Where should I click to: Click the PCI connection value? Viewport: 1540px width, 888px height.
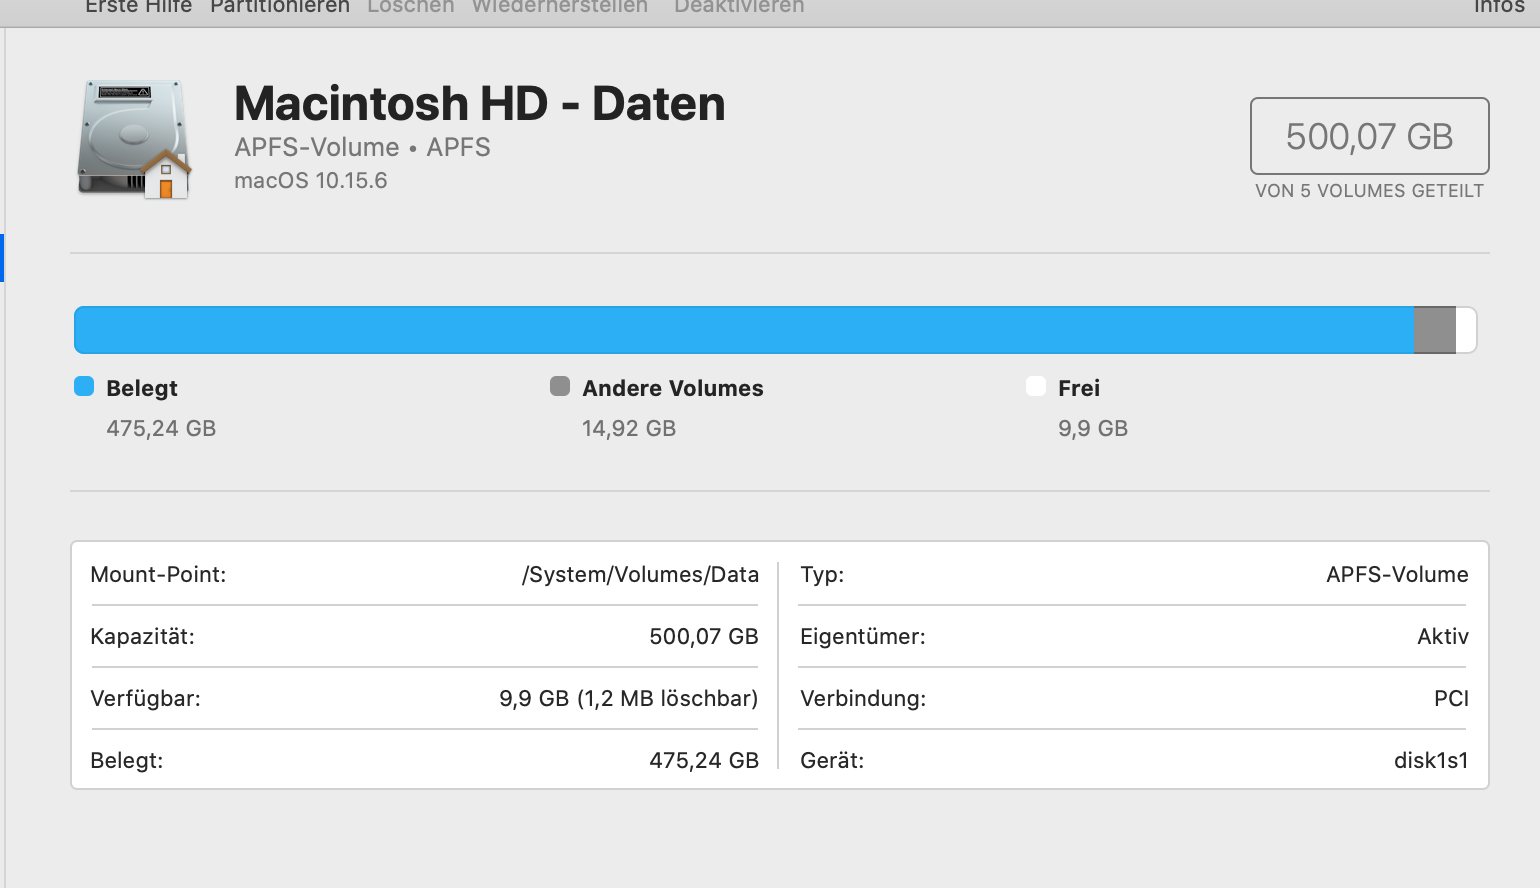[1451, 699]
